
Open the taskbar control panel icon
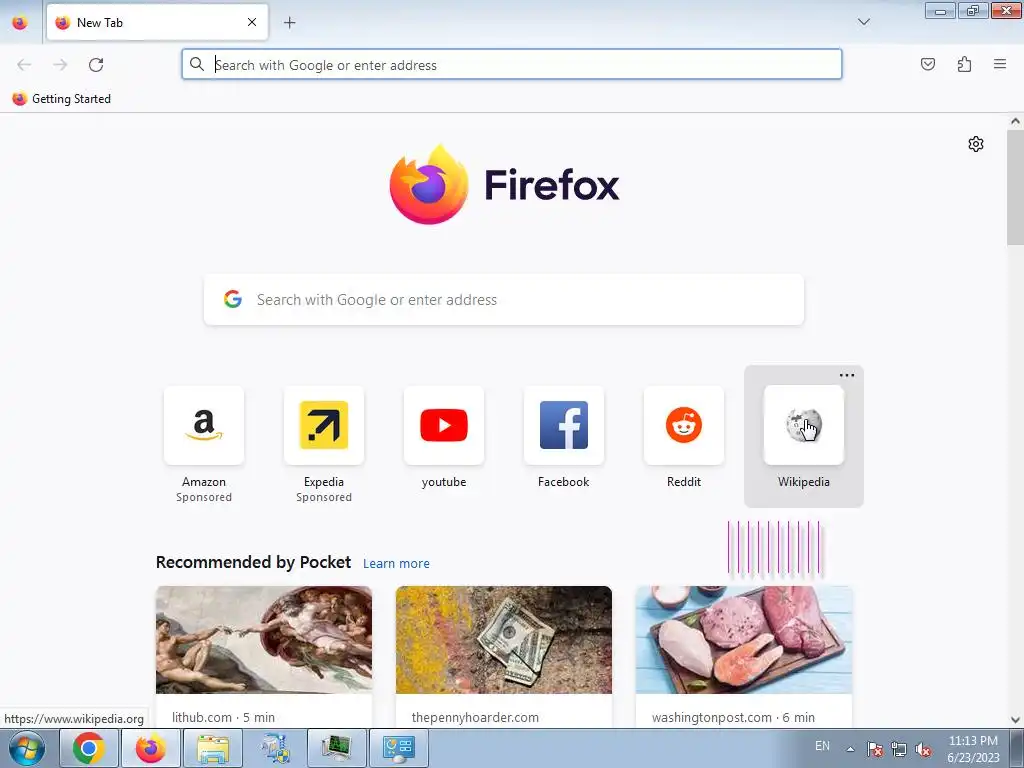click(x=399, y=748)
